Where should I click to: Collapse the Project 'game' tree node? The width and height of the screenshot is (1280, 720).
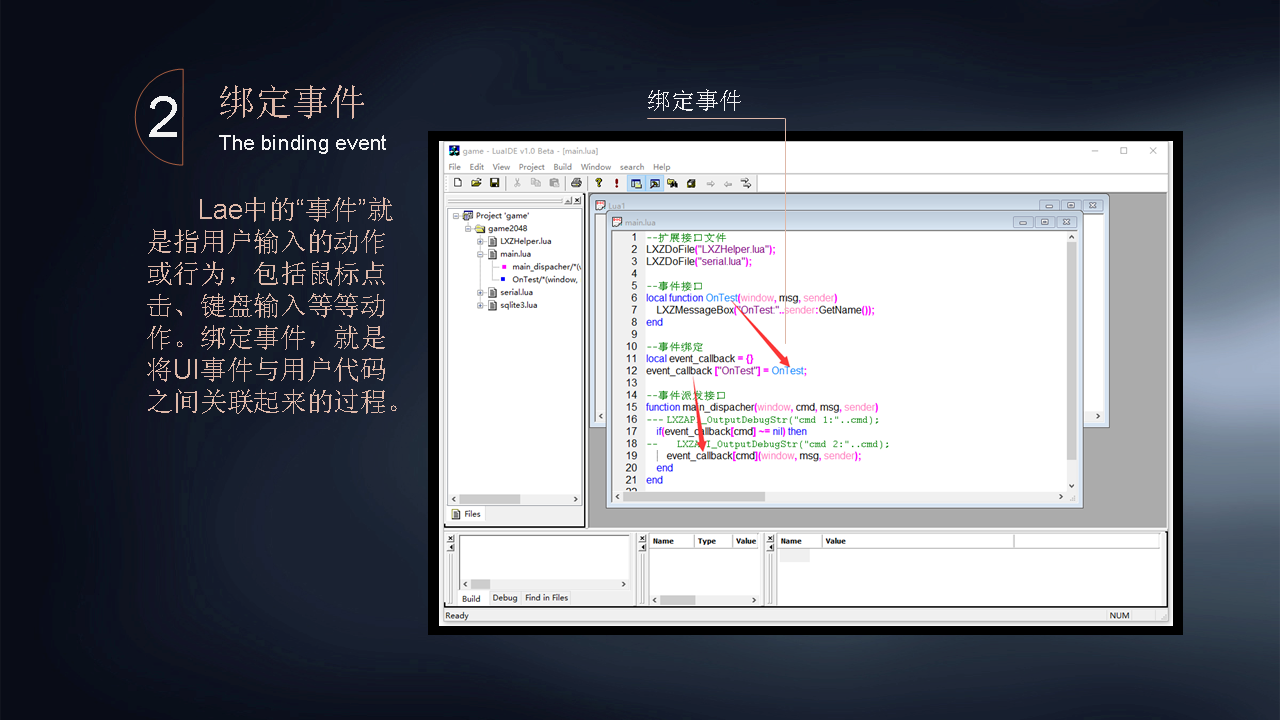tap(456, 215)
